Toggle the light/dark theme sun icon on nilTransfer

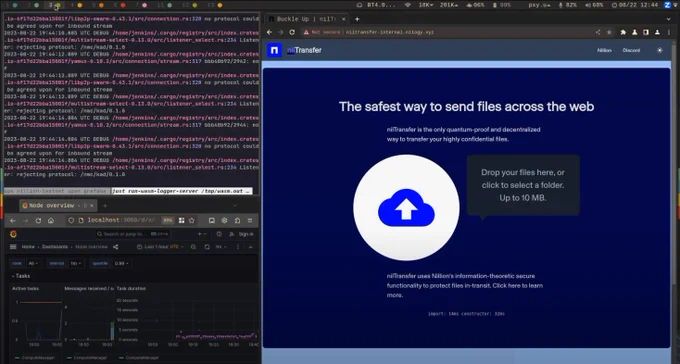pyautogui.click(x=660, y=50)
